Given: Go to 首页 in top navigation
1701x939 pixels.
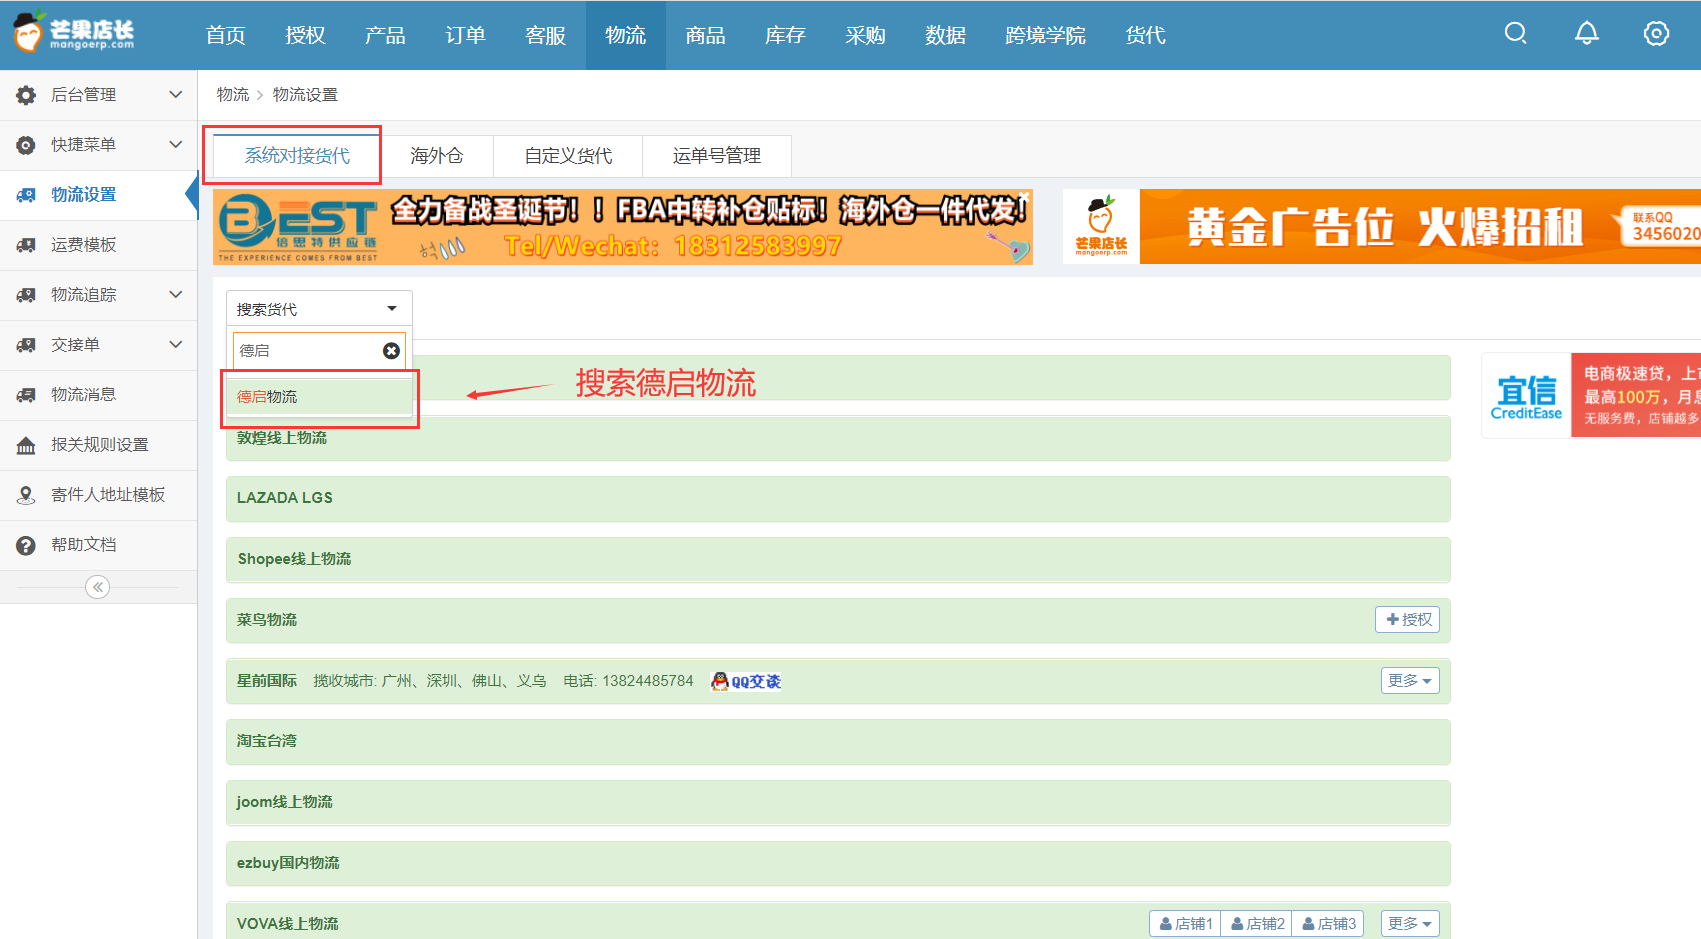Looking at the screenshot, I should tap(226, 35).
